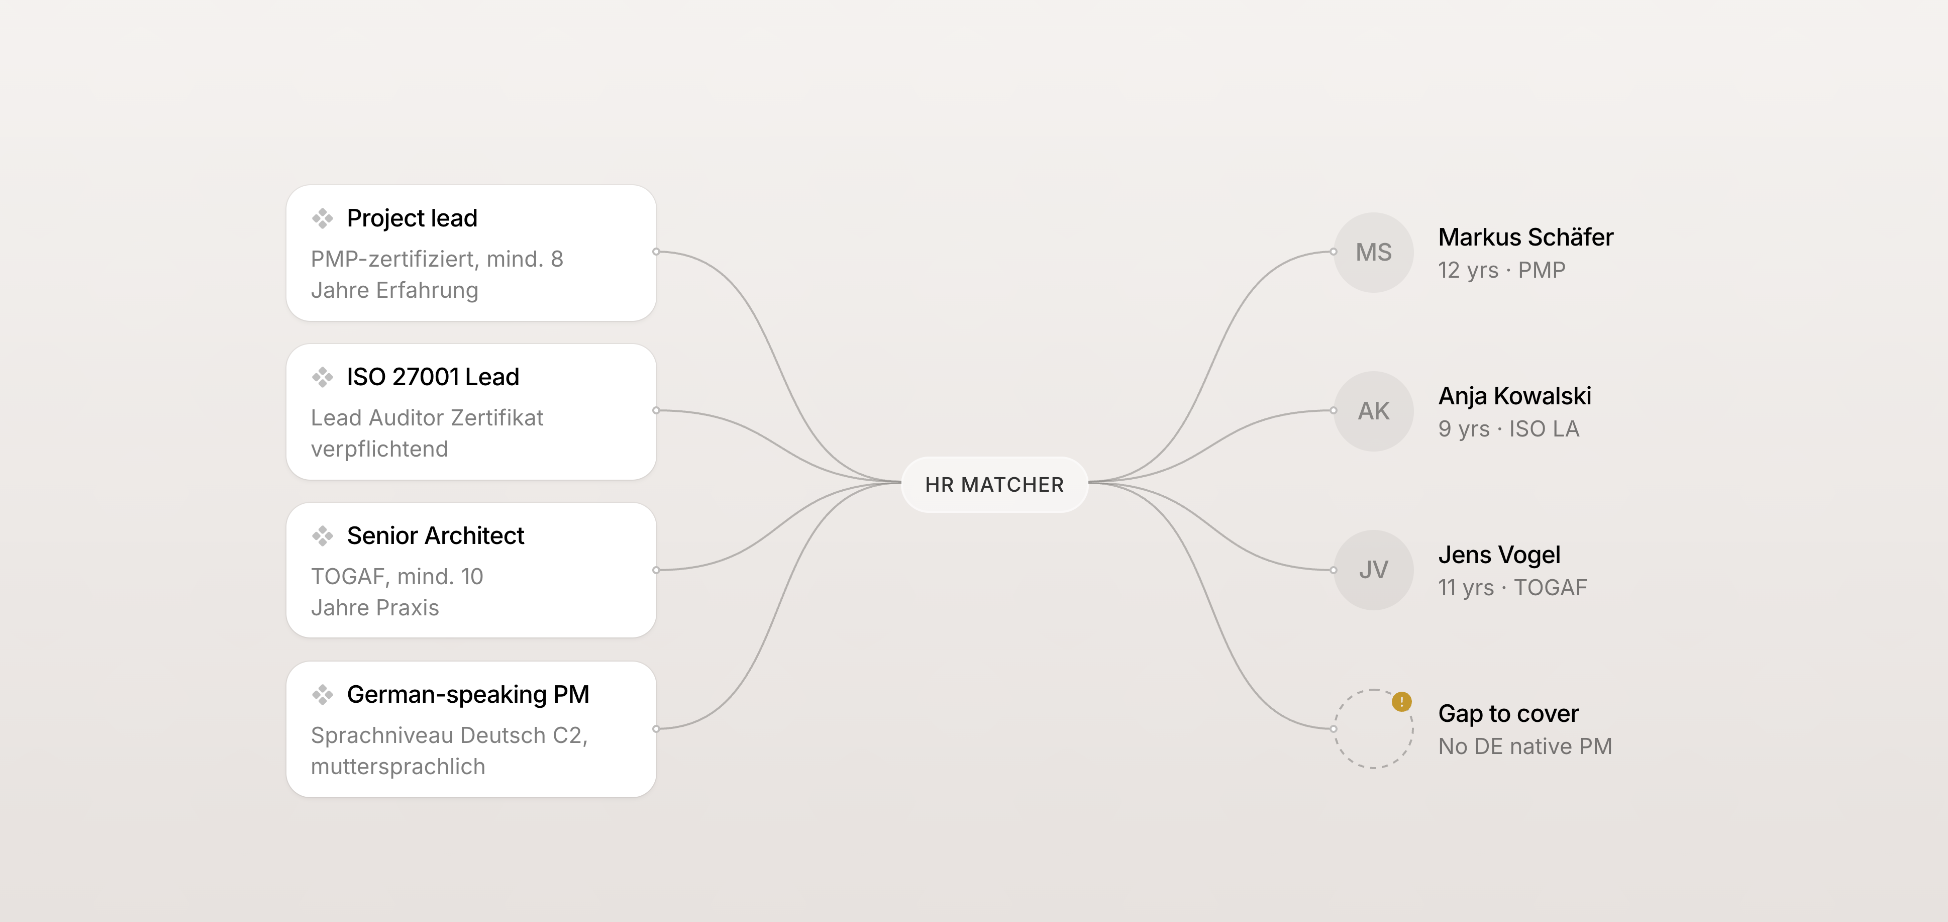Click the 'TOGAF, mind. 10 Jahre Praxis' description
The height and width of the screenshot is (922, 1948).
tap(397, 592)
